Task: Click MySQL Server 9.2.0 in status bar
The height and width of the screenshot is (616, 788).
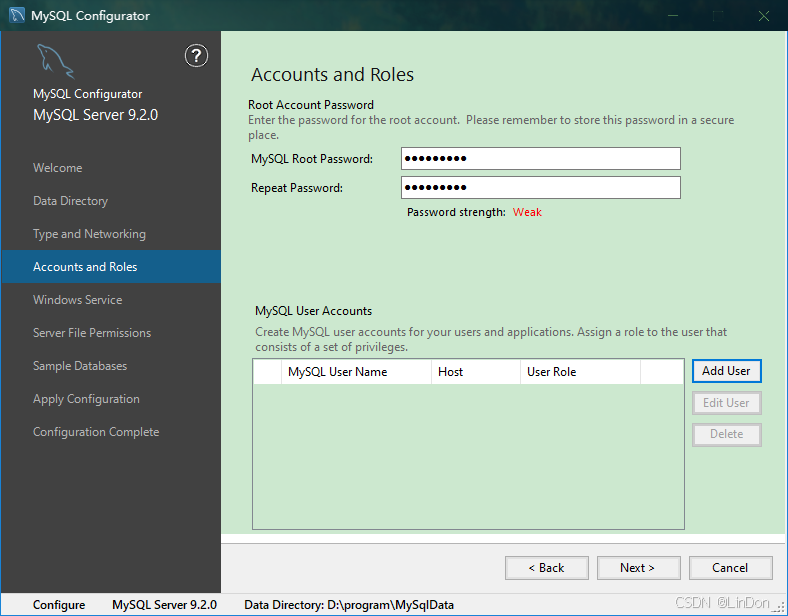Action: (164, 604)
